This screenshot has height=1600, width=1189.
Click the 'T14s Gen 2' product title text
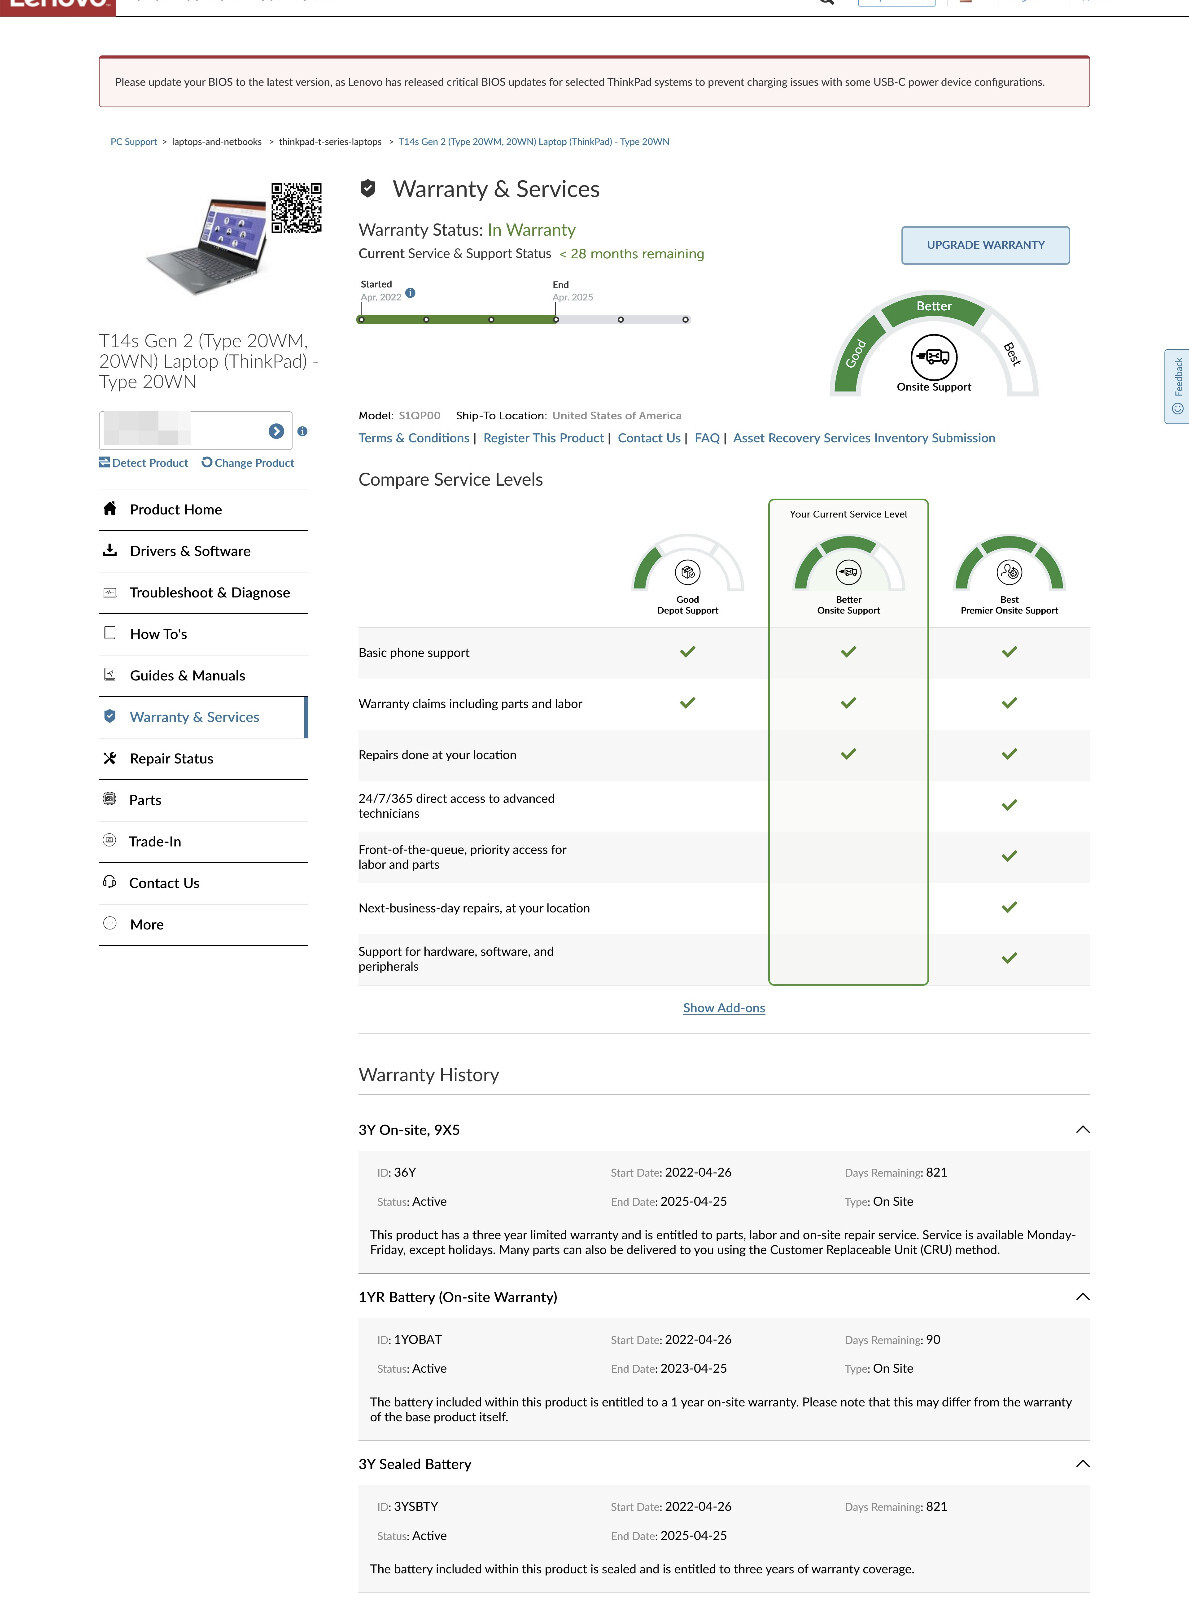point(208,361)
